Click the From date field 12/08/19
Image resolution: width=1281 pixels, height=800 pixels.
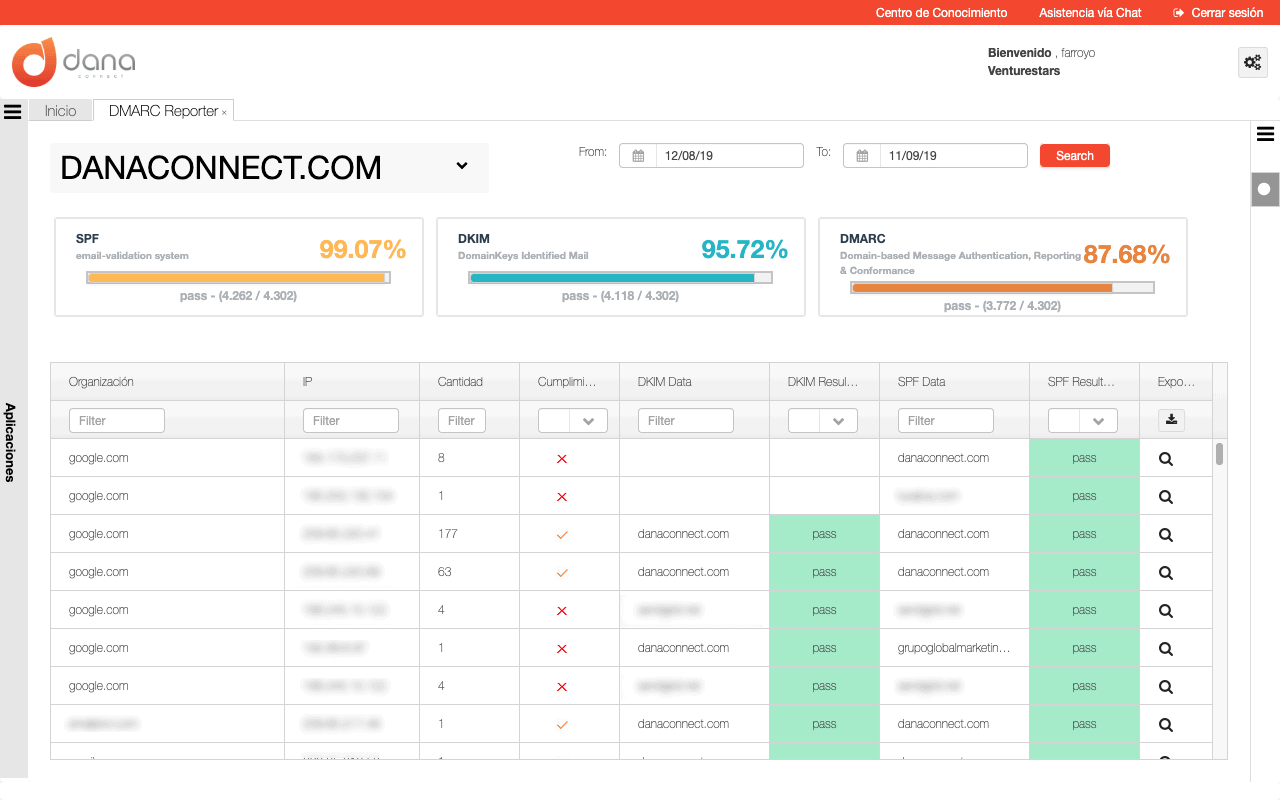click(729, 156)
